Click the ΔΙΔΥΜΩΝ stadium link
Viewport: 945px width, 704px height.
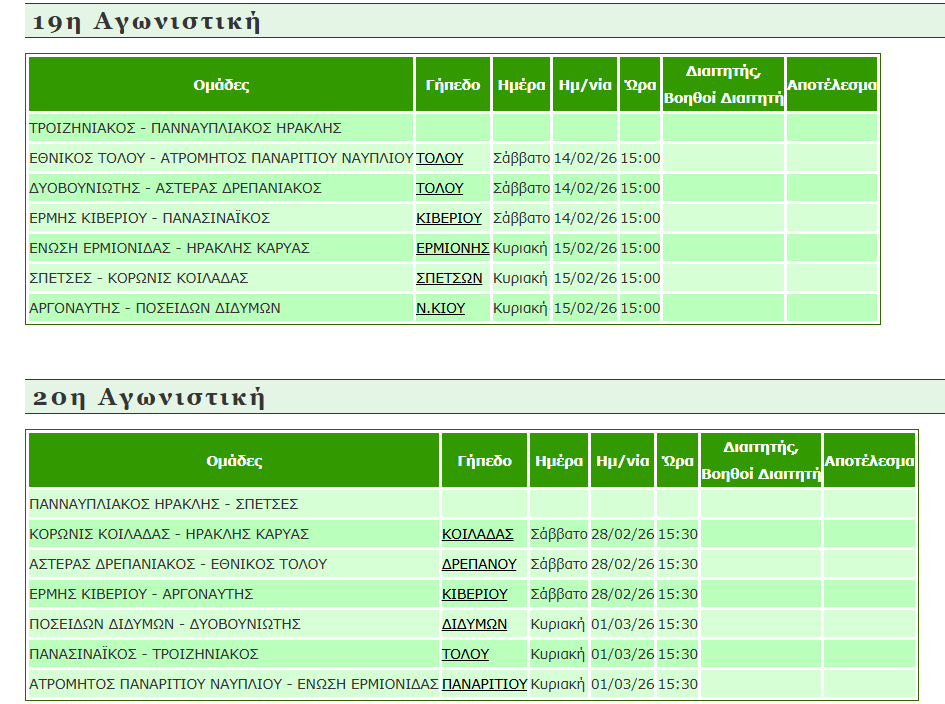(x=474, y=624)
